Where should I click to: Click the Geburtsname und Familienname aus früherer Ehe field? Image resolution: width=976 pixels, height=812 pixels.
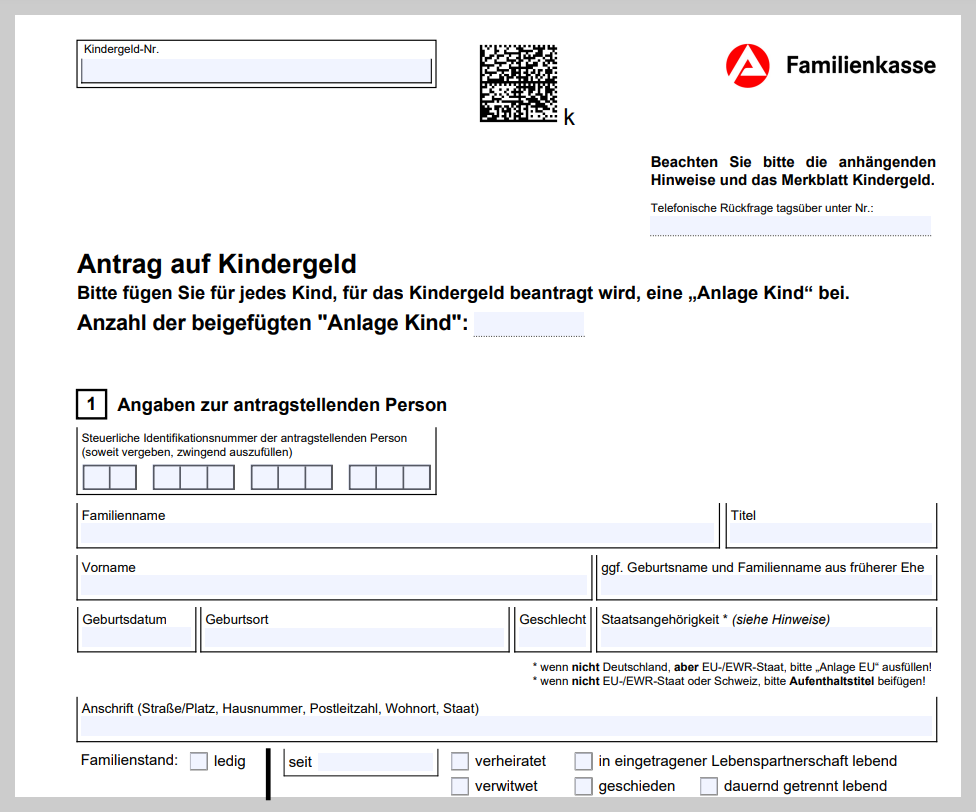[766, 586]
